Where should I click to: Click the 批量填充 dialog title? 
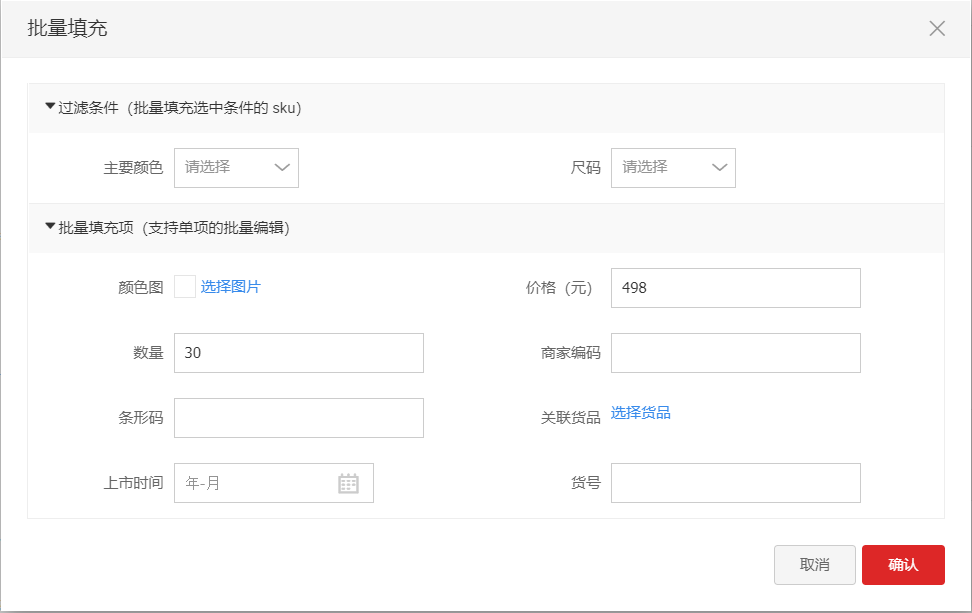(x=67, y=29)
